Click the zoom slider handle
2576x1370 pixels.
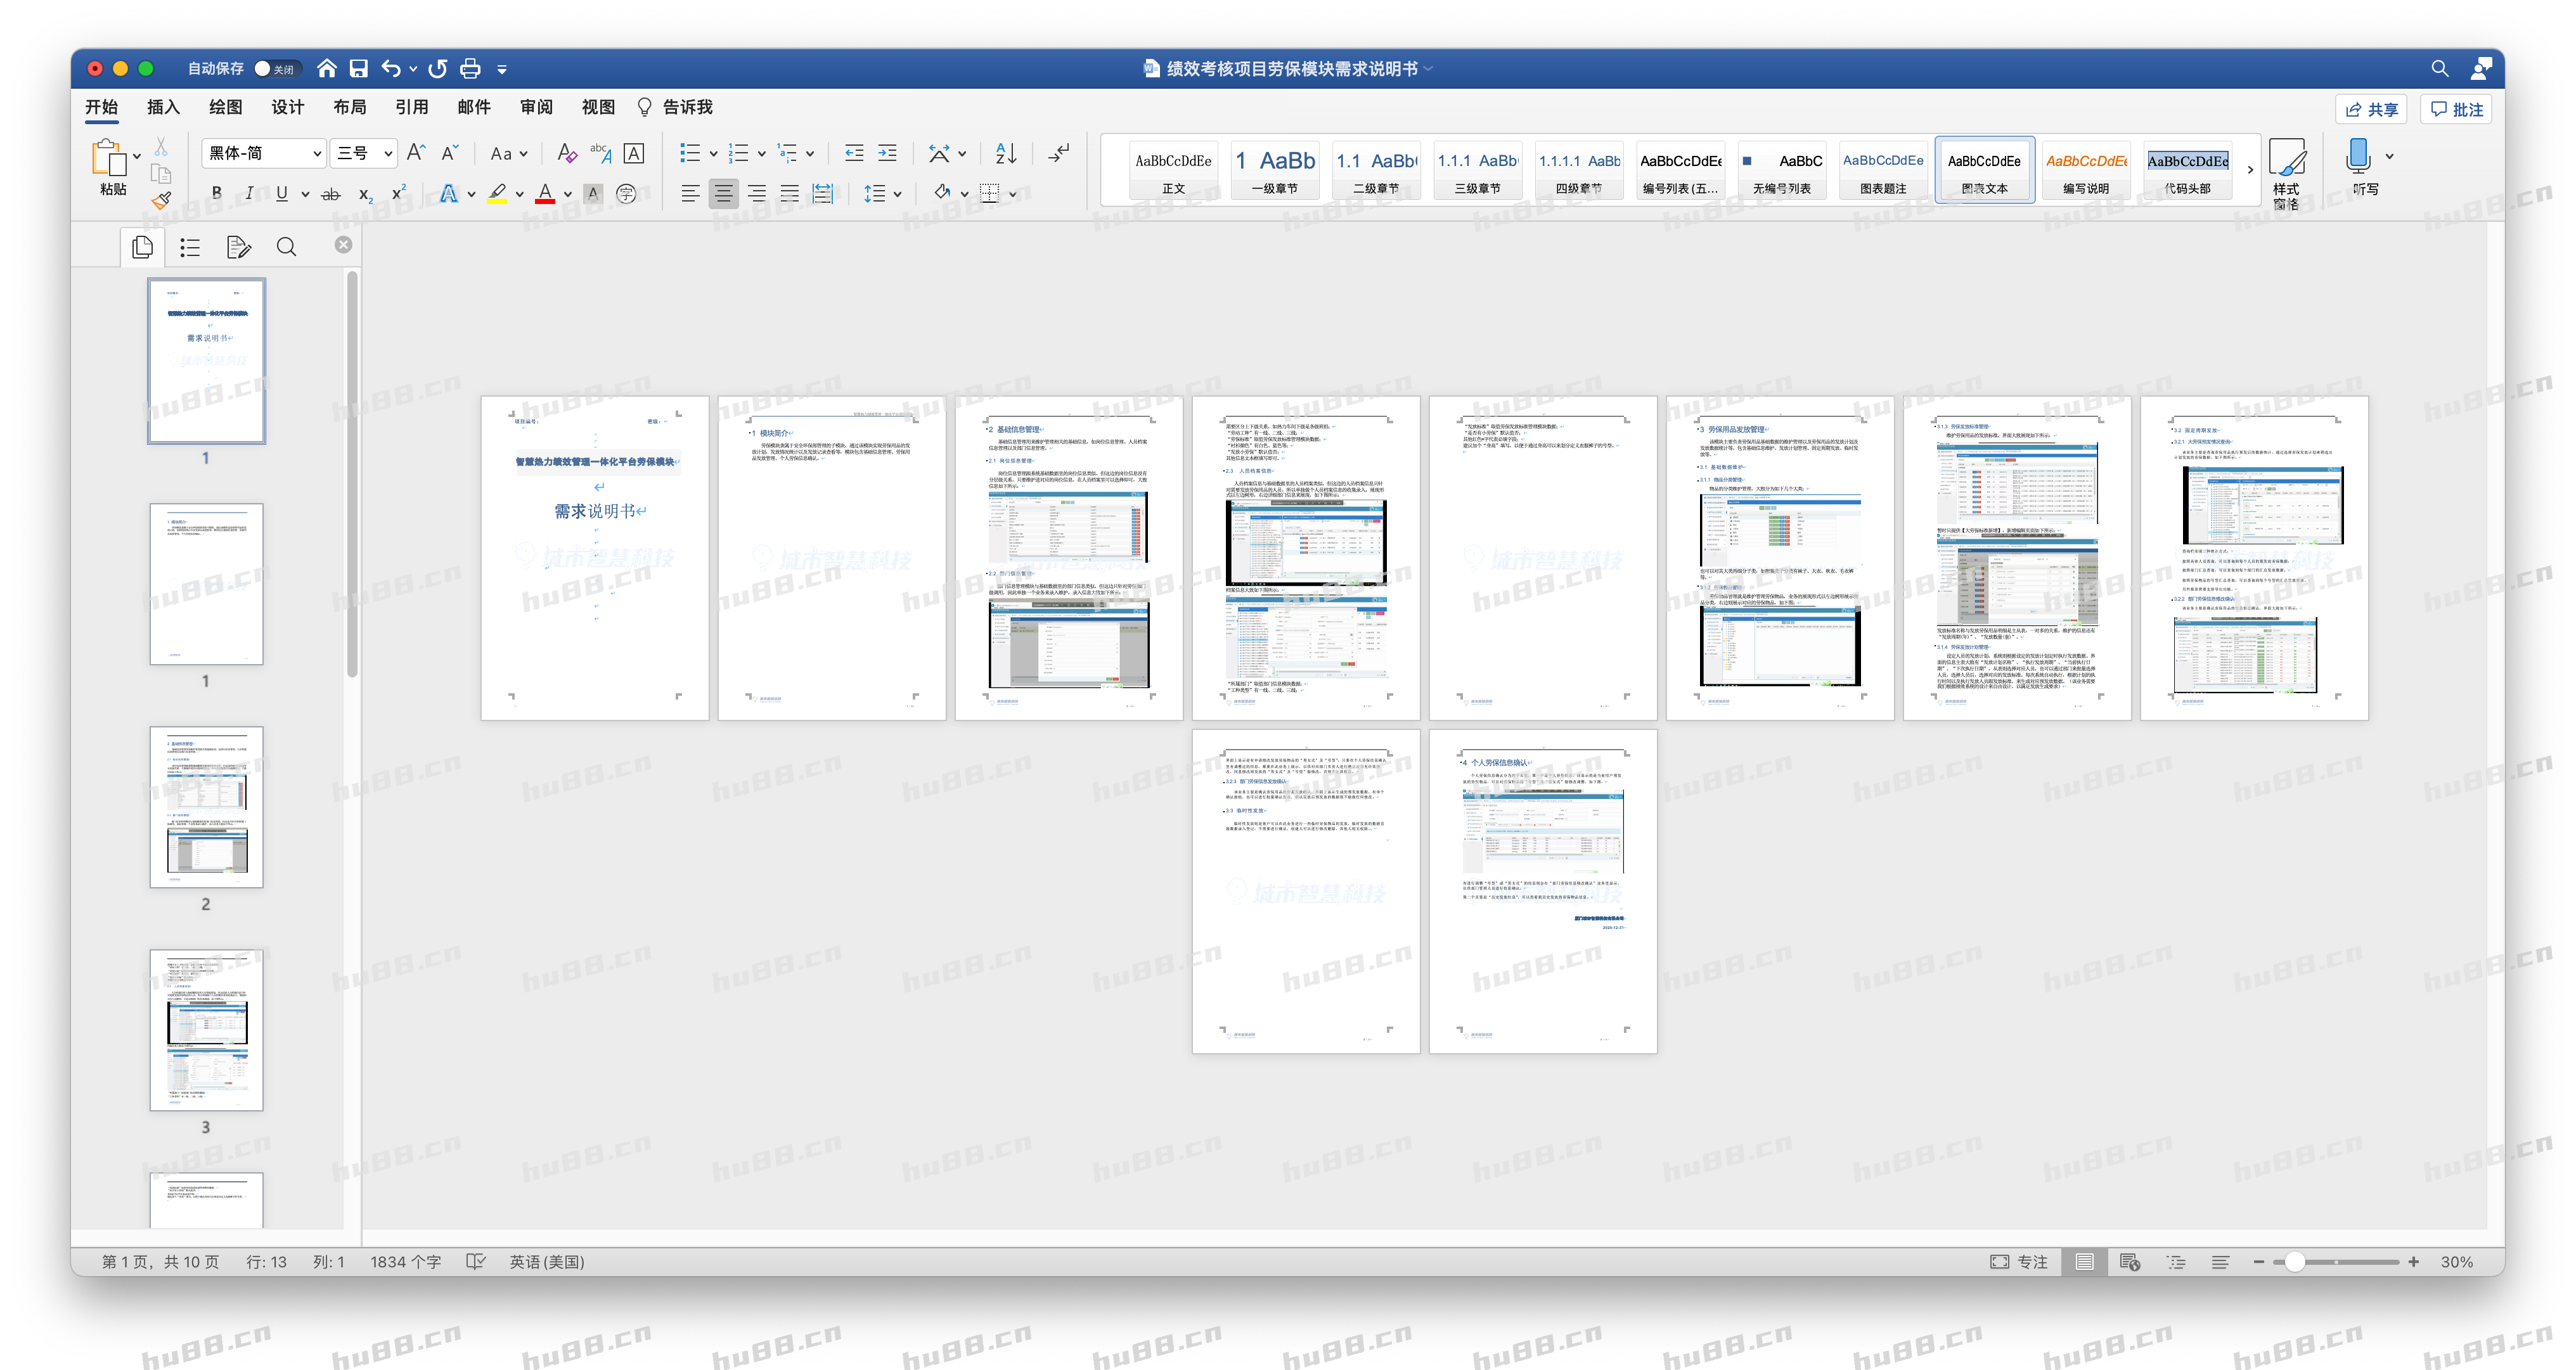pos(2295,1262)
